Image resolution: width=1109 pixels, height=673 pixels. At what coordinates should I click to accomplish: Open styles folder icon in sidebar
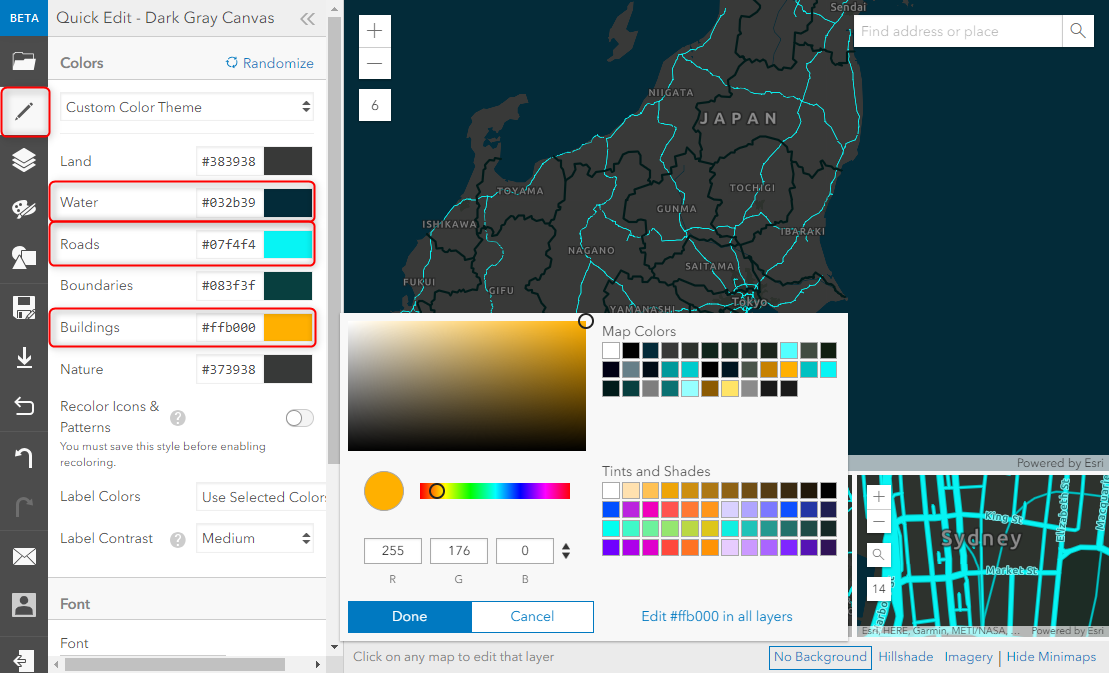click(23, 61)
